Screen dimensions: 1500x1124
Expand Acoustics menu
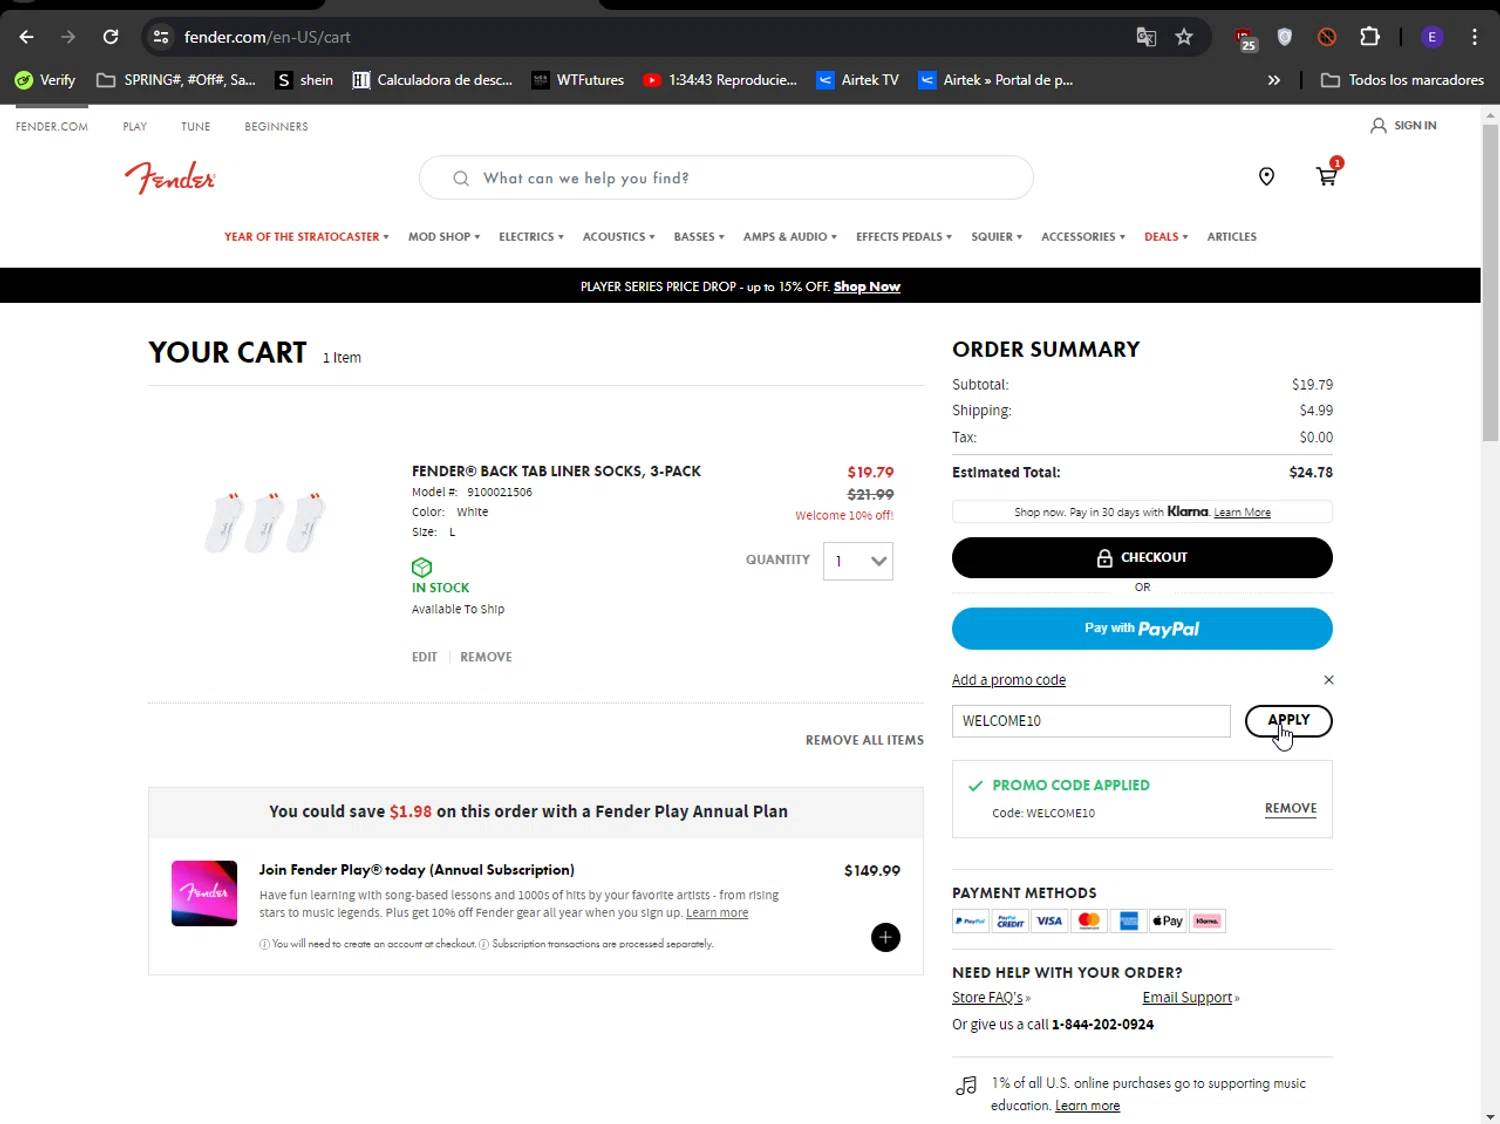(x=618, y=237)
